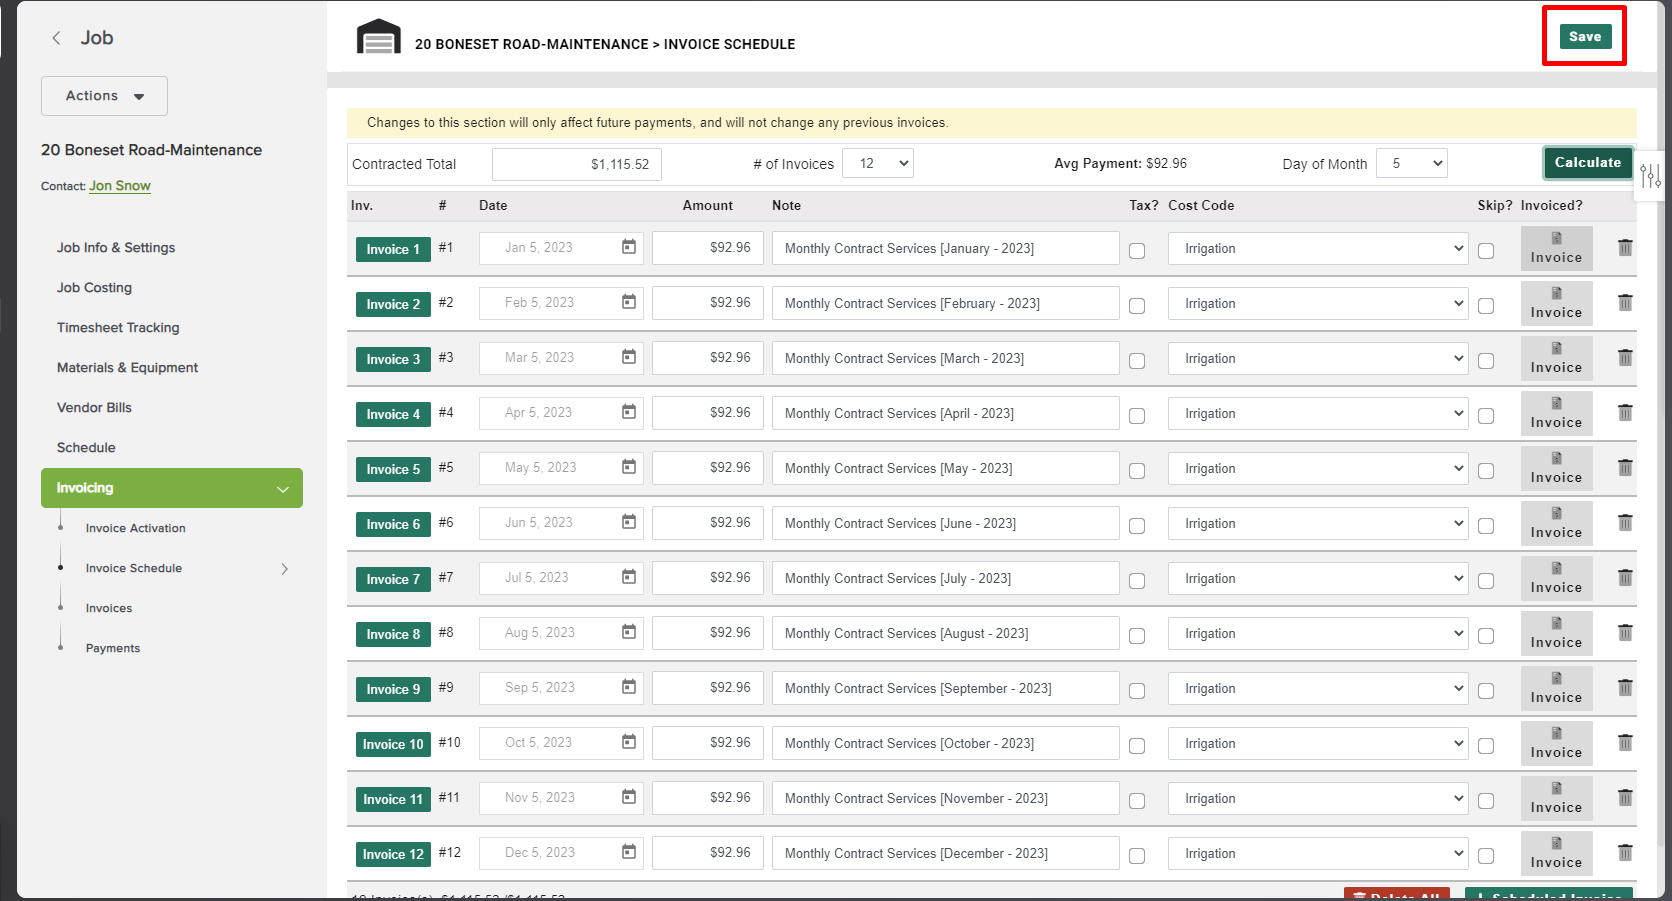
Task: Delete invoice #9 with the trash icon
Action: coord(1625,687)
